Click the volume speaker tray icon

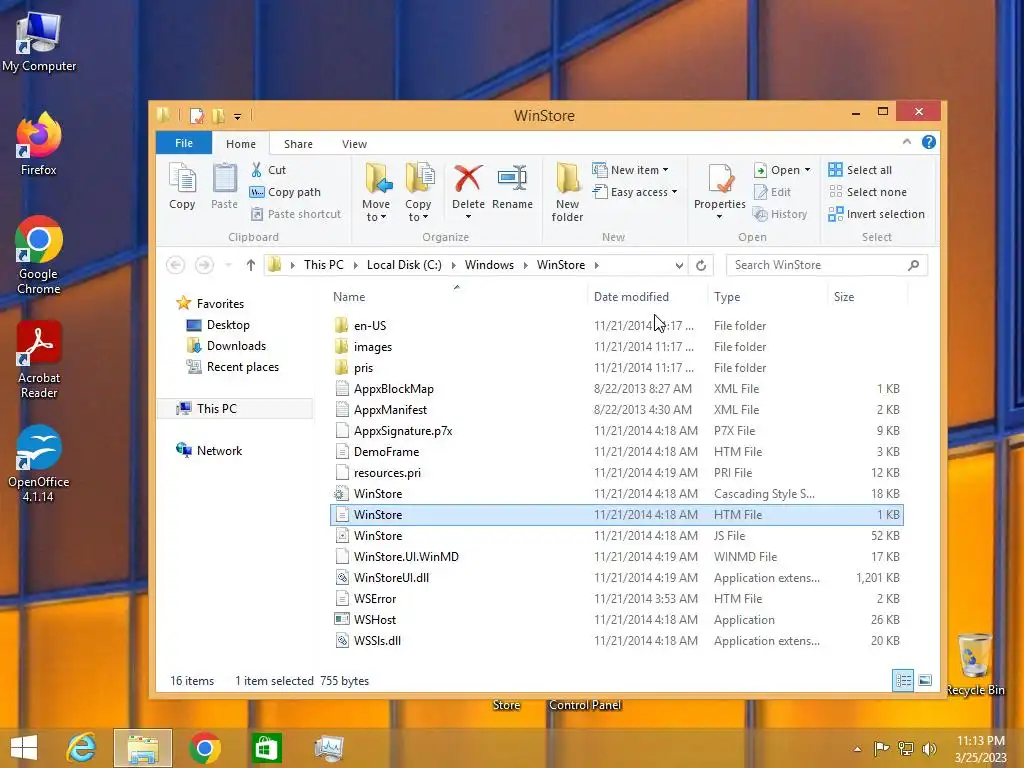(x=929, y=748)
